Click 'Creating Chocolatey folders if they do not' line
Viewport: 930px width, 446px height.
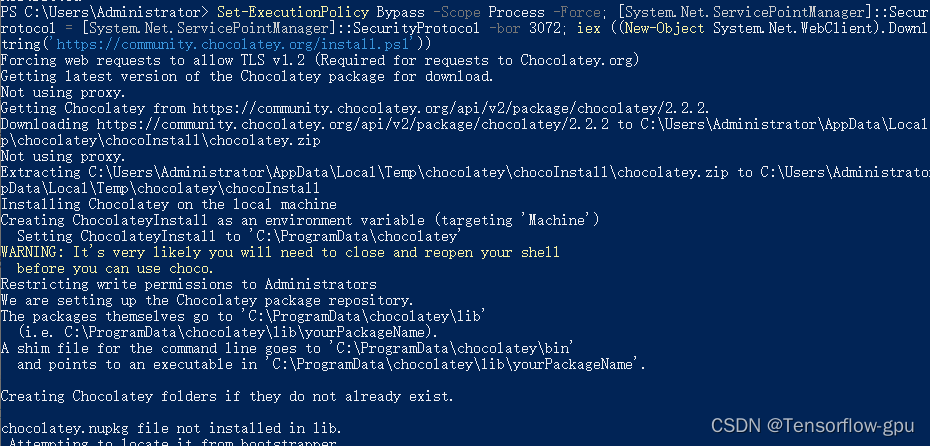pyautogui.click(x=227, y=396)
